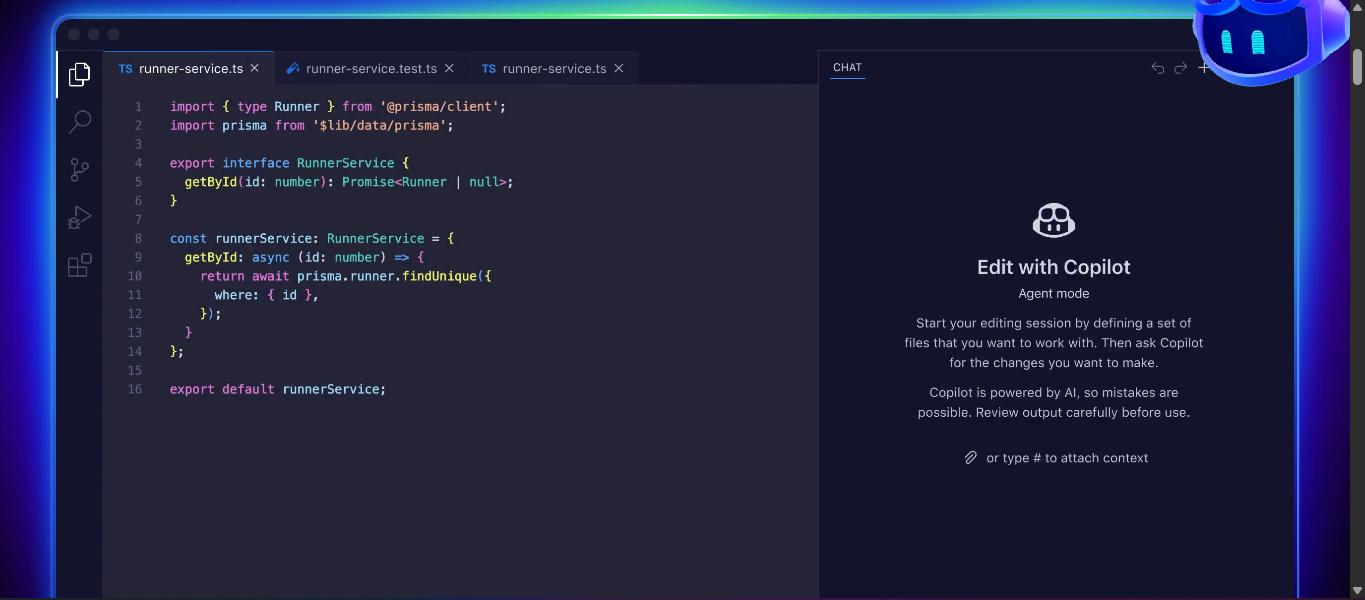Open the Run and Debug view
This screenshot has height=600, width=1365.
point(79,218)
